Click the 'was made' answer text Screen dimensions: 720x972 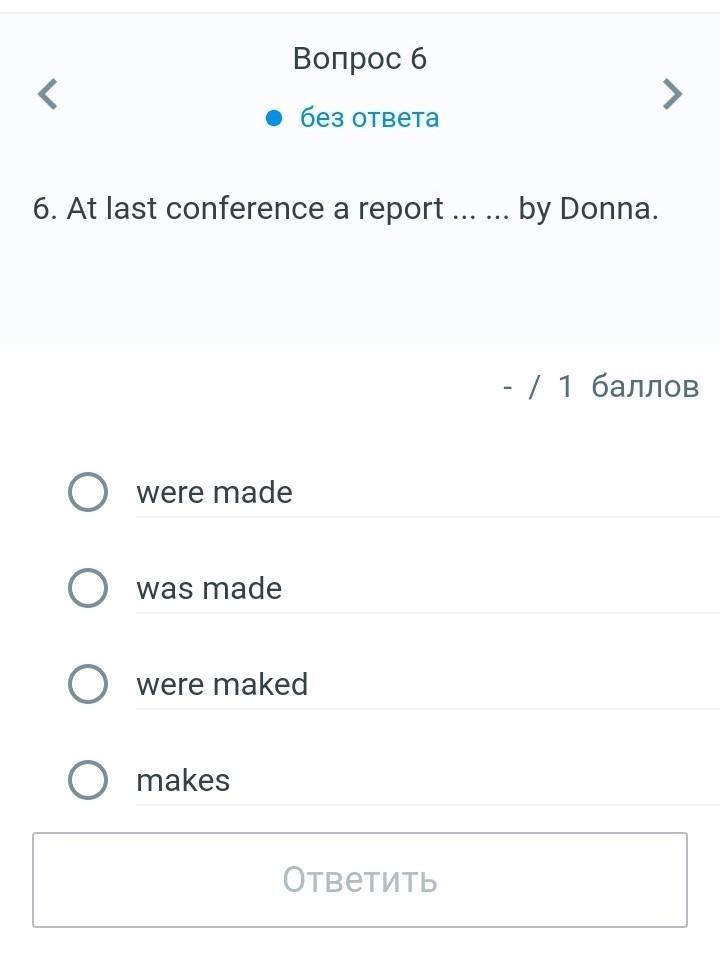point(209,588)
